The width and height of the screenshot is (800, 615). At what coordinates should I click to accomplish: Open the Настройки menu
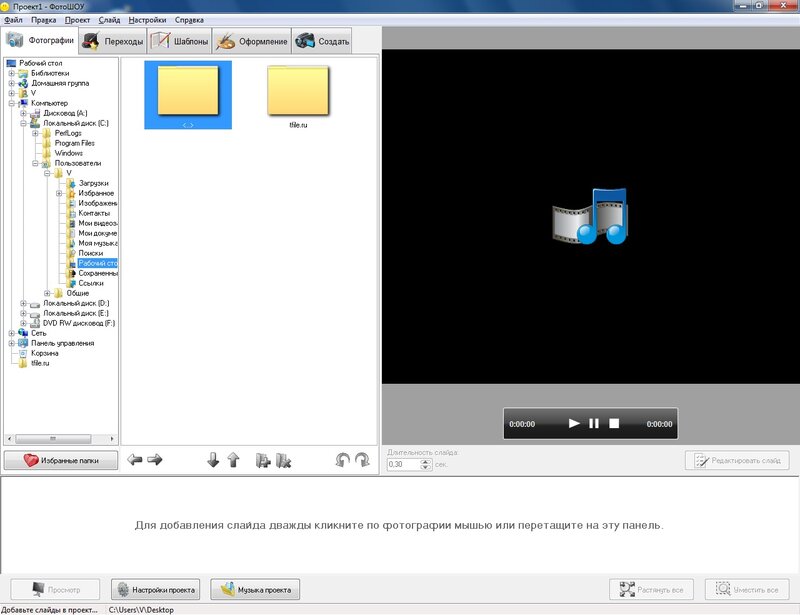coord(147,20)
